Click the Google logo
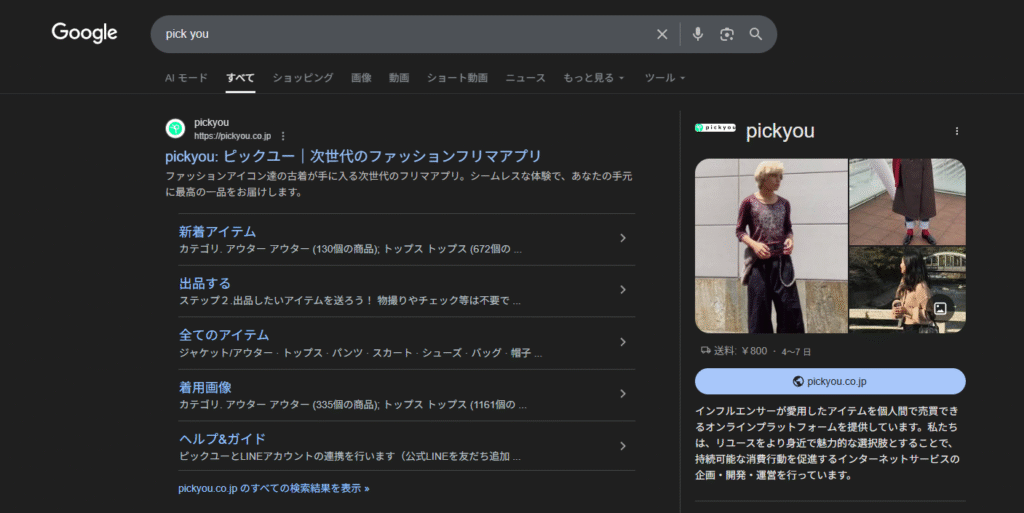This screenshot has height=513, width=1024. pyautogui.click(x=85, y=33)
